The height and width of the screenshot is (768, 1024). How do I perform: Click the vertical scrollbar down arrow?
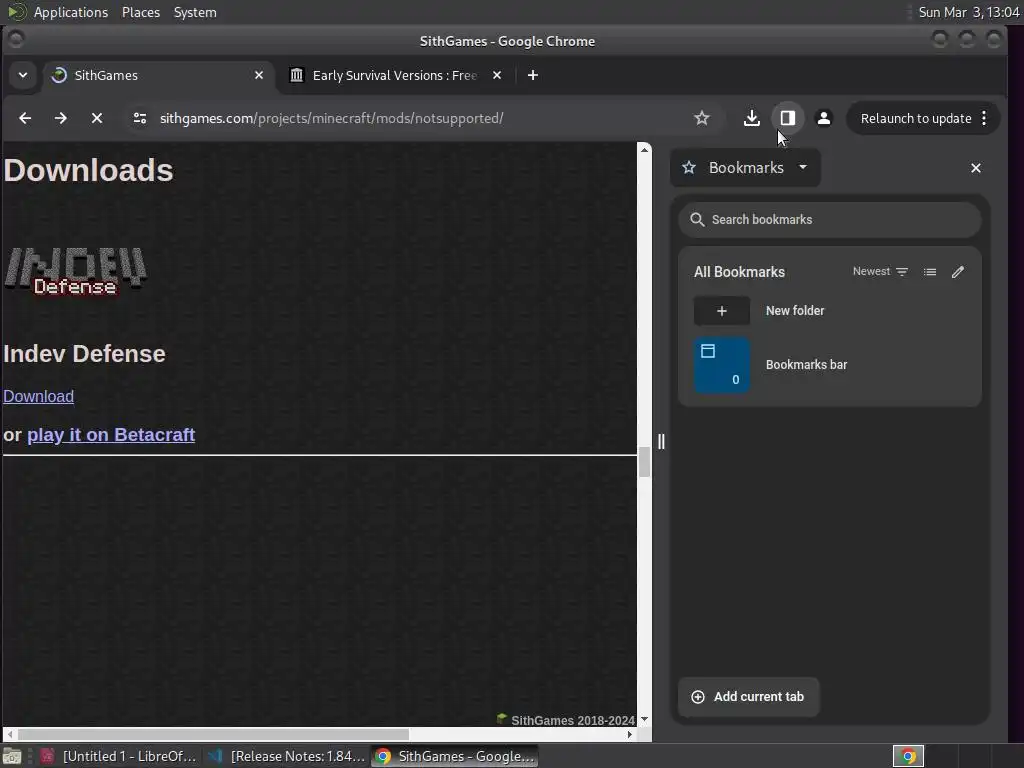coord(644,719)
